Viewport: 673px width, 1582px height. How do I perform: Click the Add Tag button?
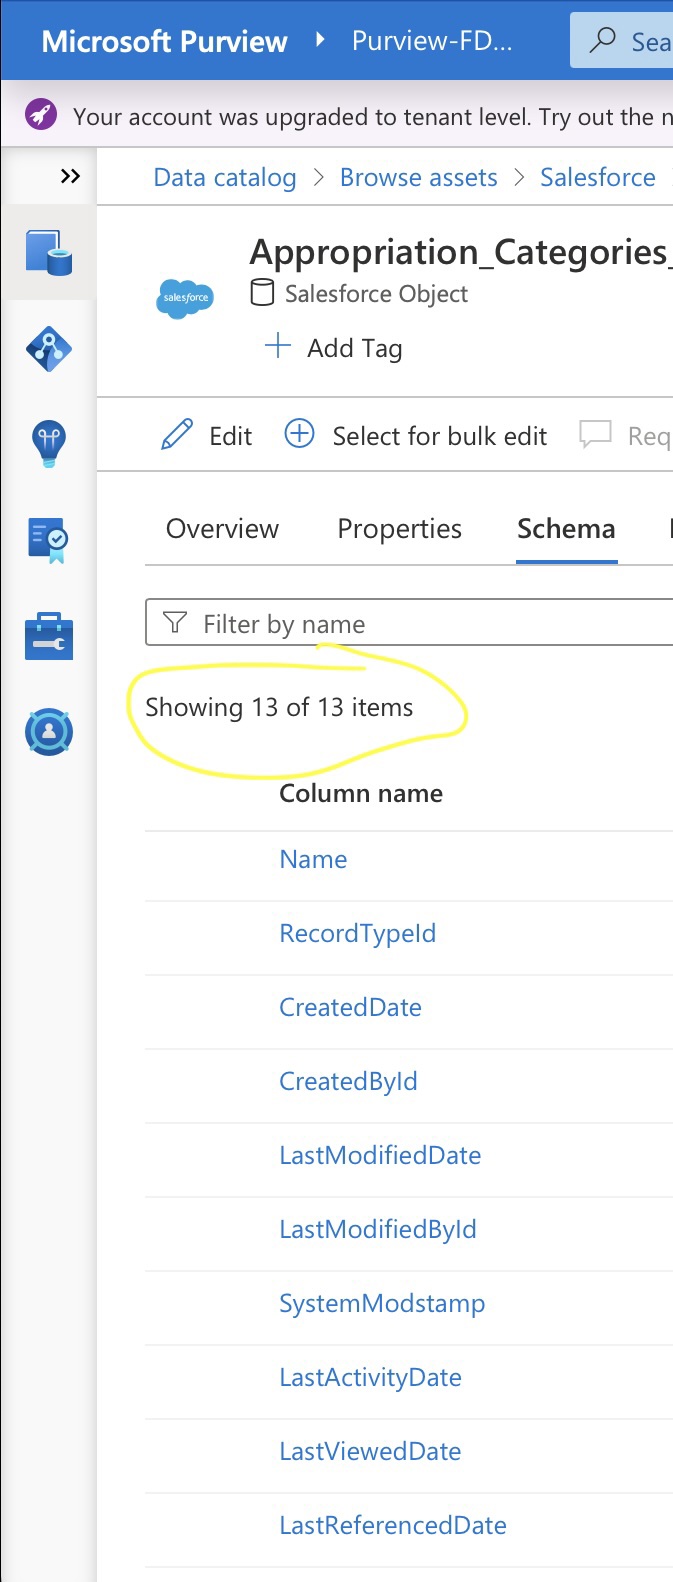333,347
